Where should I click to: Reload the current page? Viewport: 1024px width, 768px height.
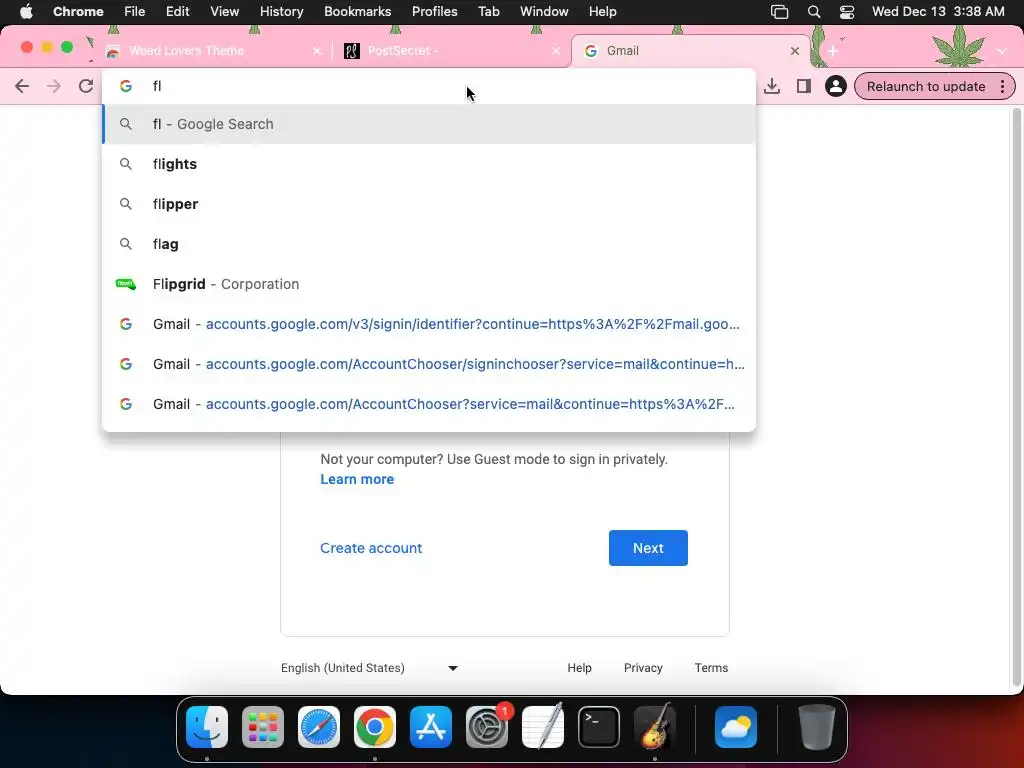pos(86,86)
